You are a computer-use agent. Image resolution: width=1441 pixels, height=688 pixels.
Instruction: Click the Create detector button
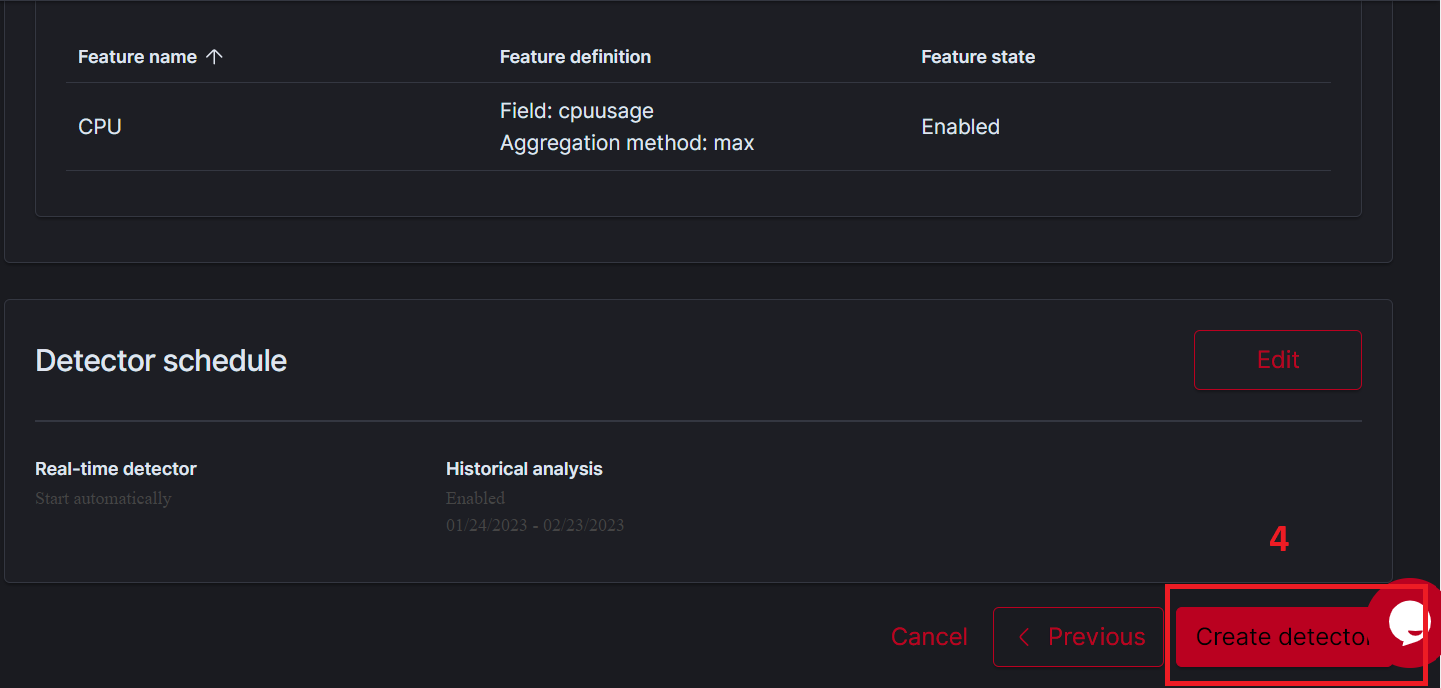click(x=1284, y=637)
